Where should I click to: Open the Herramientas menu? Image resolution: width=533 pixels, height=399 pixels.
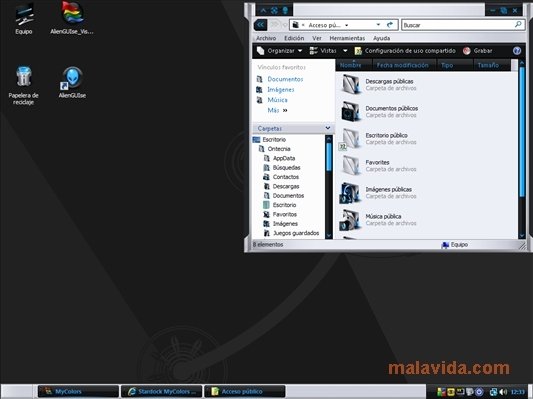click(x=347, y=38)
